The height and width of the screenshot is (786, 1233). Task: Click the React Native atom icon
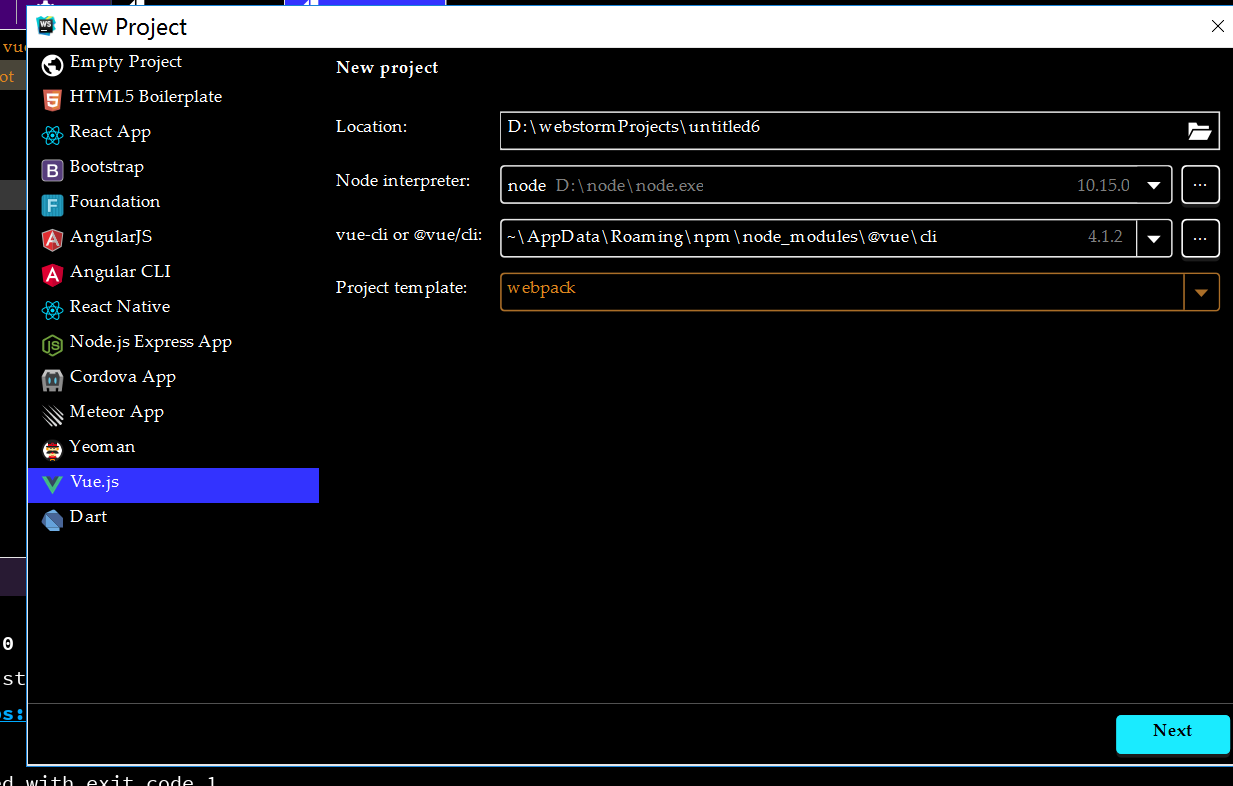tap(53, 310)
